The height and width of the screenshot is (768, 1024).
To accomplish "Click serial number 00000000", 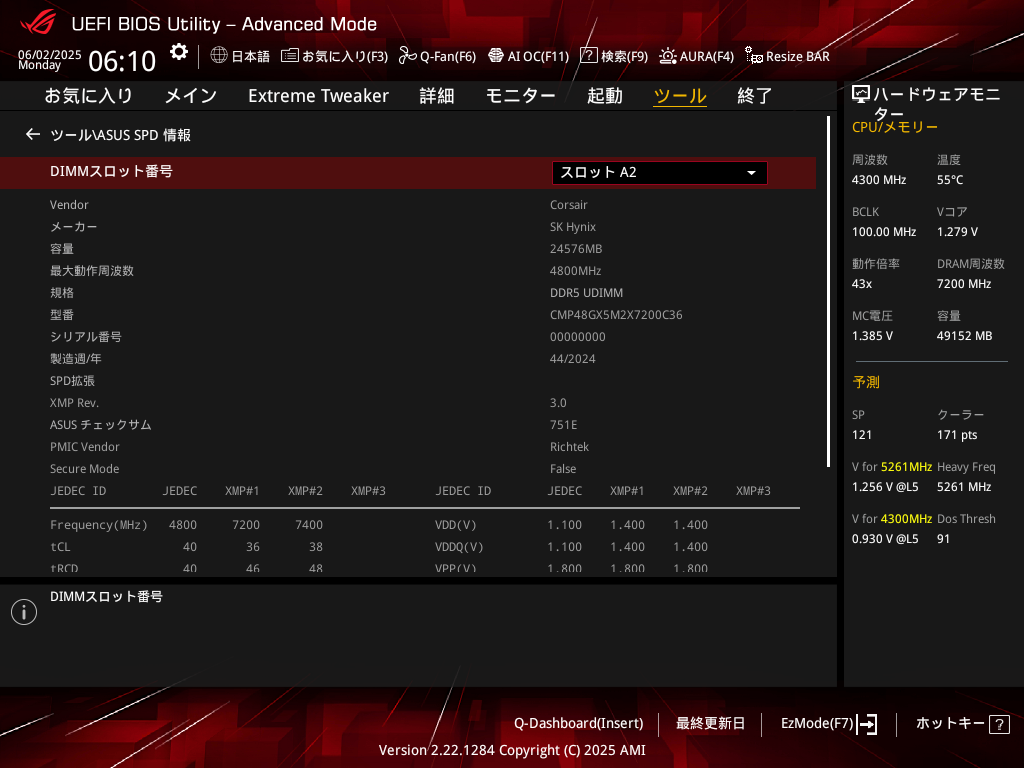I will 577,337.
